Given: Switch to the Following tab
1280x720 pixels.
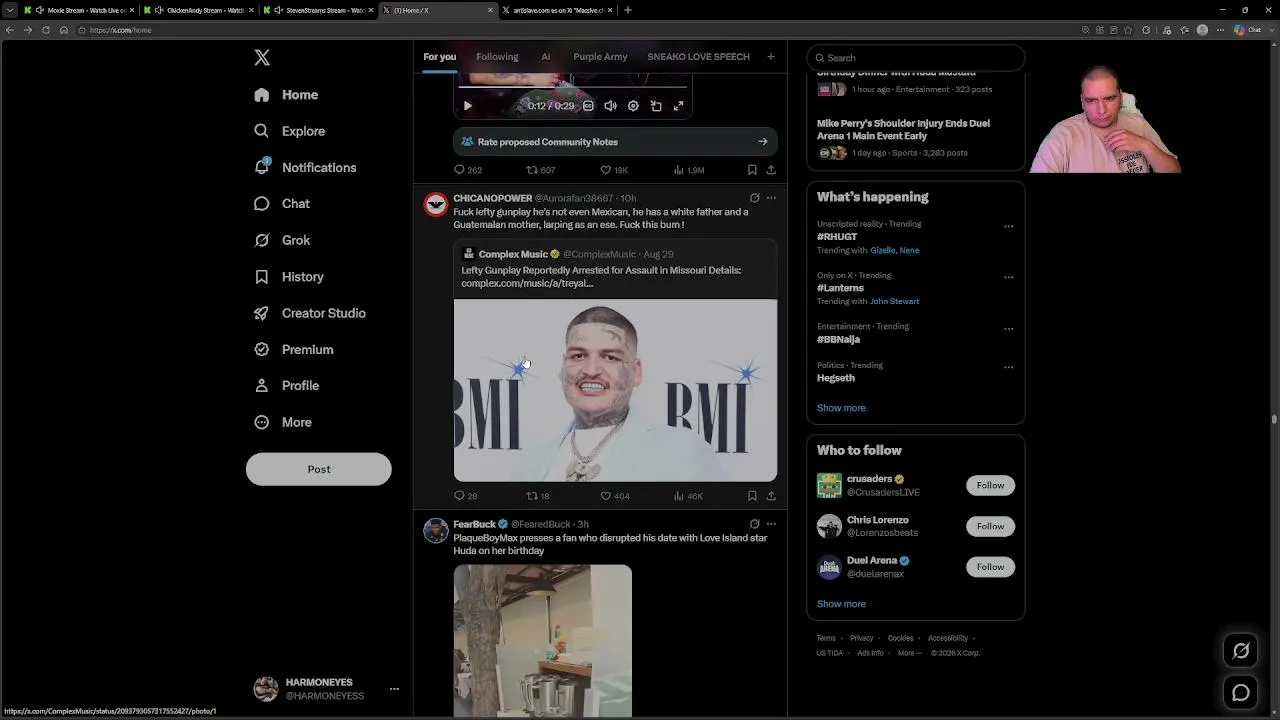Looking at the screenshot, I should tap(497, 57).
